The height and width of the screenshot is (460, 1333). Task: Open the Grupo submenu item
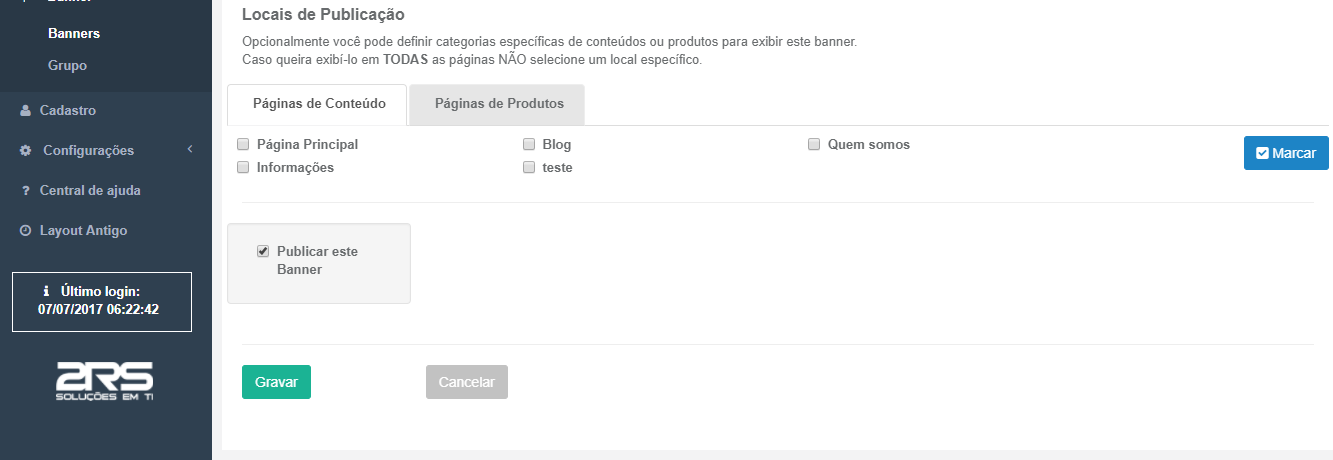[x=67, y=65]
